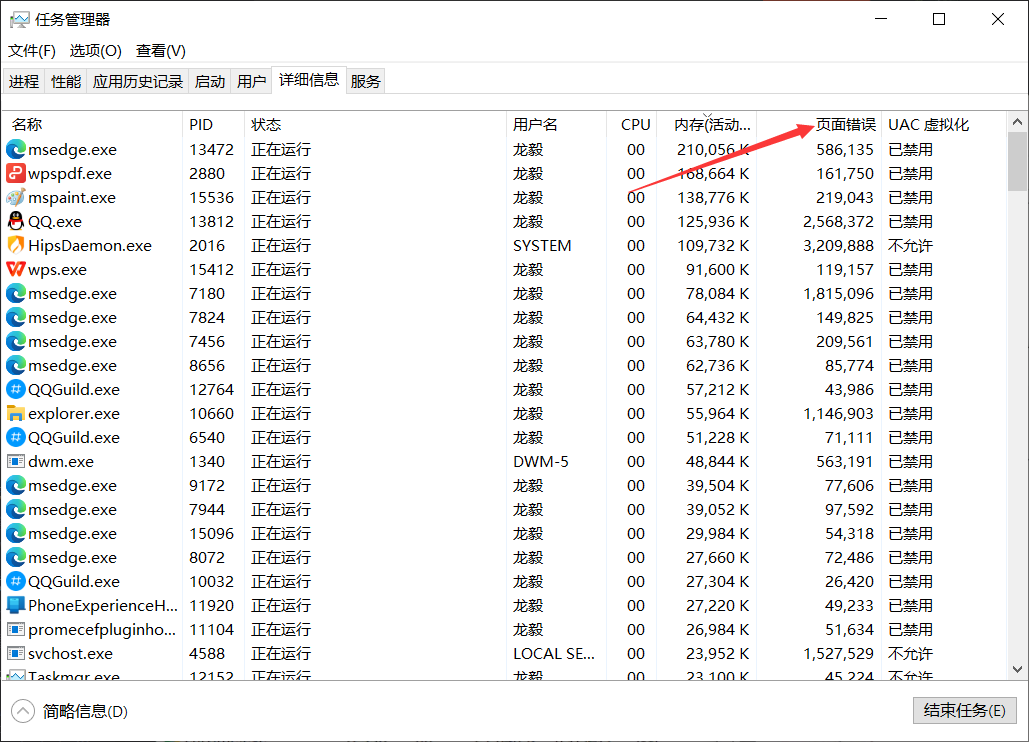The height and width of the screenshot is (742, 1029).
Task: Click the msedge.exe icon for PID 8072
Action: pyautogui.click(x=16, y=557)
